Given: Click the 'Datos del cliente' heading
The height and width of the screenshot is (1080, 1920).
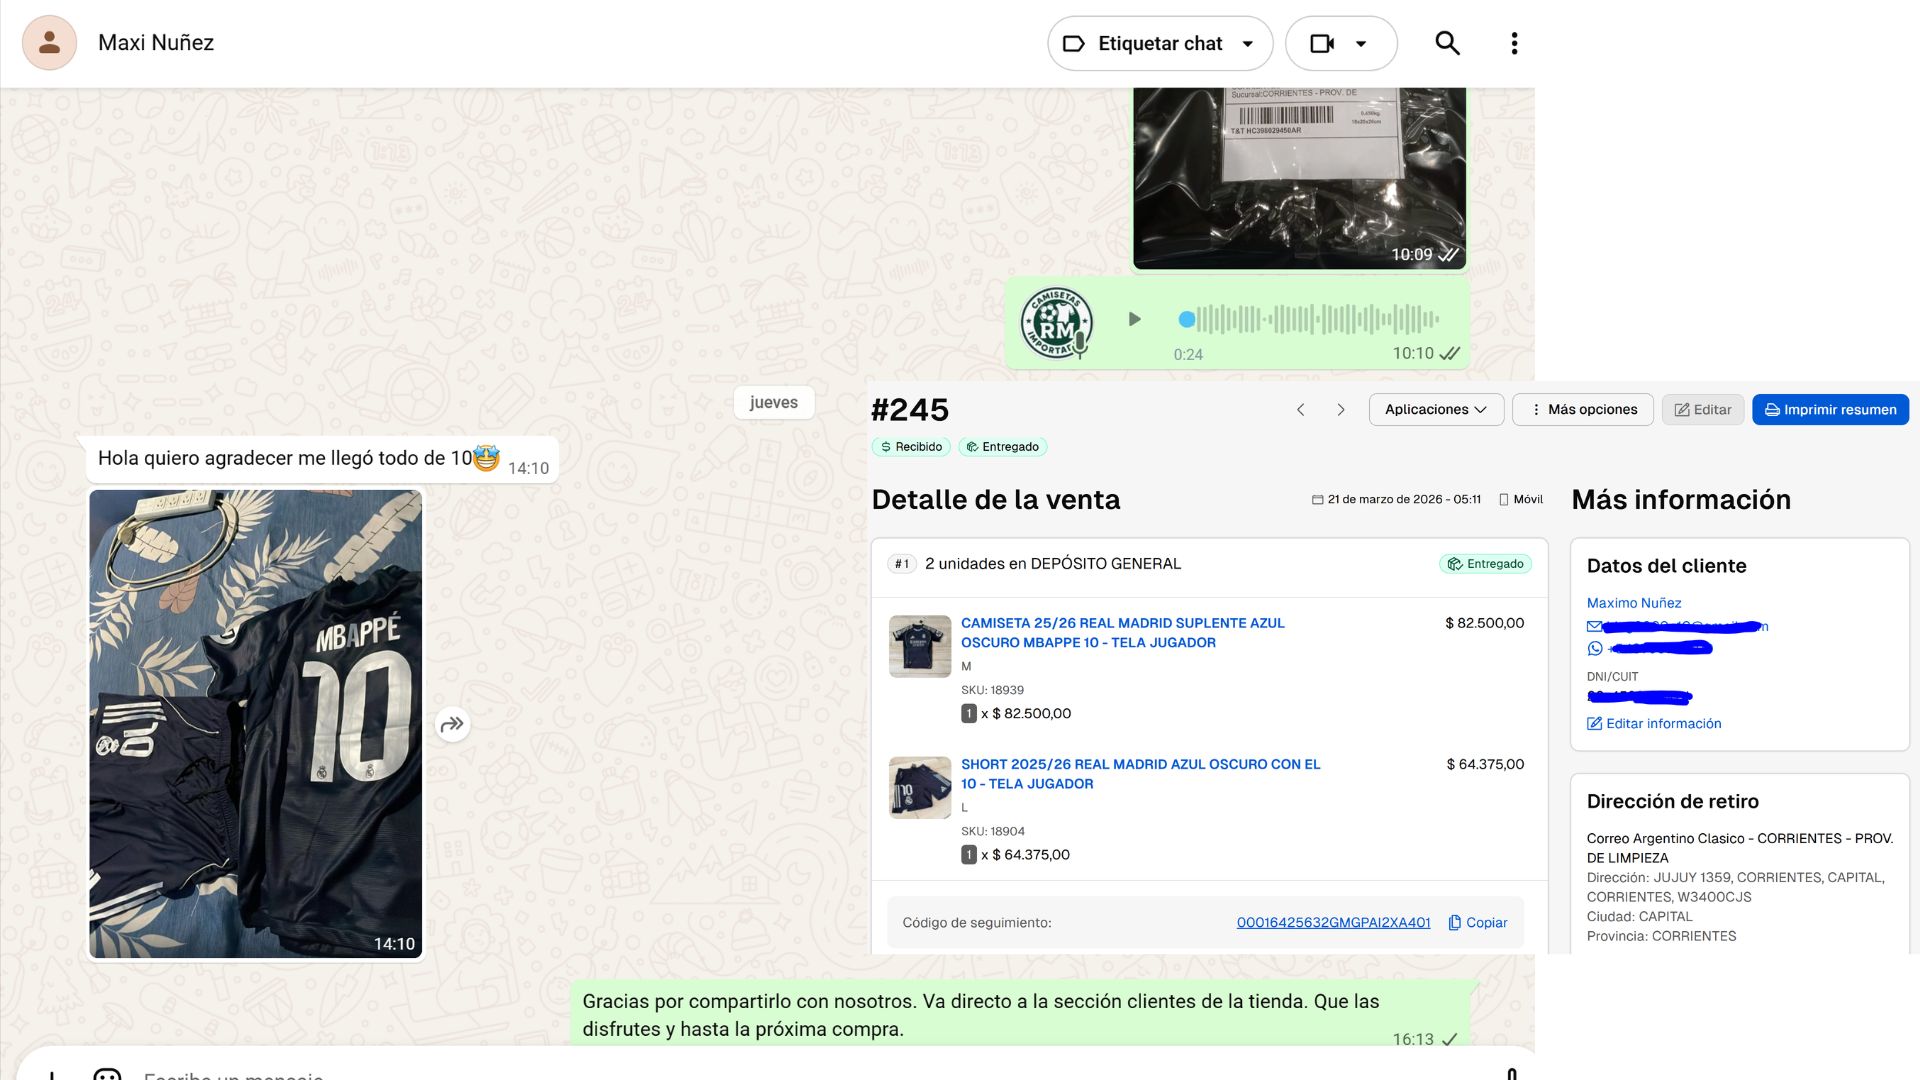Looking at the screenshot, I should coord(1666,566).
